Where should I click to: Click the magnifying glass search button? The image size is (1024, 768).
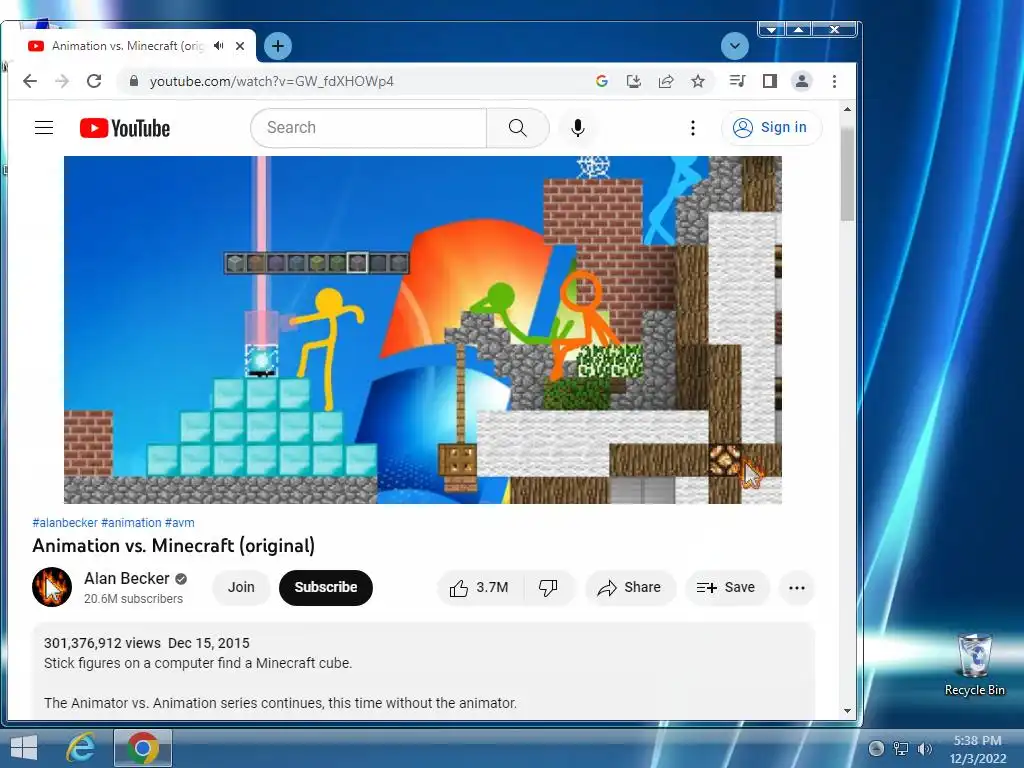point(517,127)
